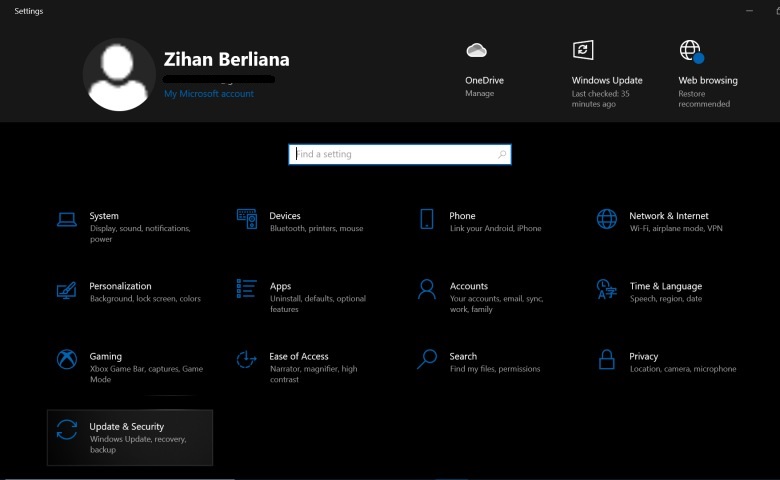Click the Zihan Berliana account name

(x=227, y=59)
